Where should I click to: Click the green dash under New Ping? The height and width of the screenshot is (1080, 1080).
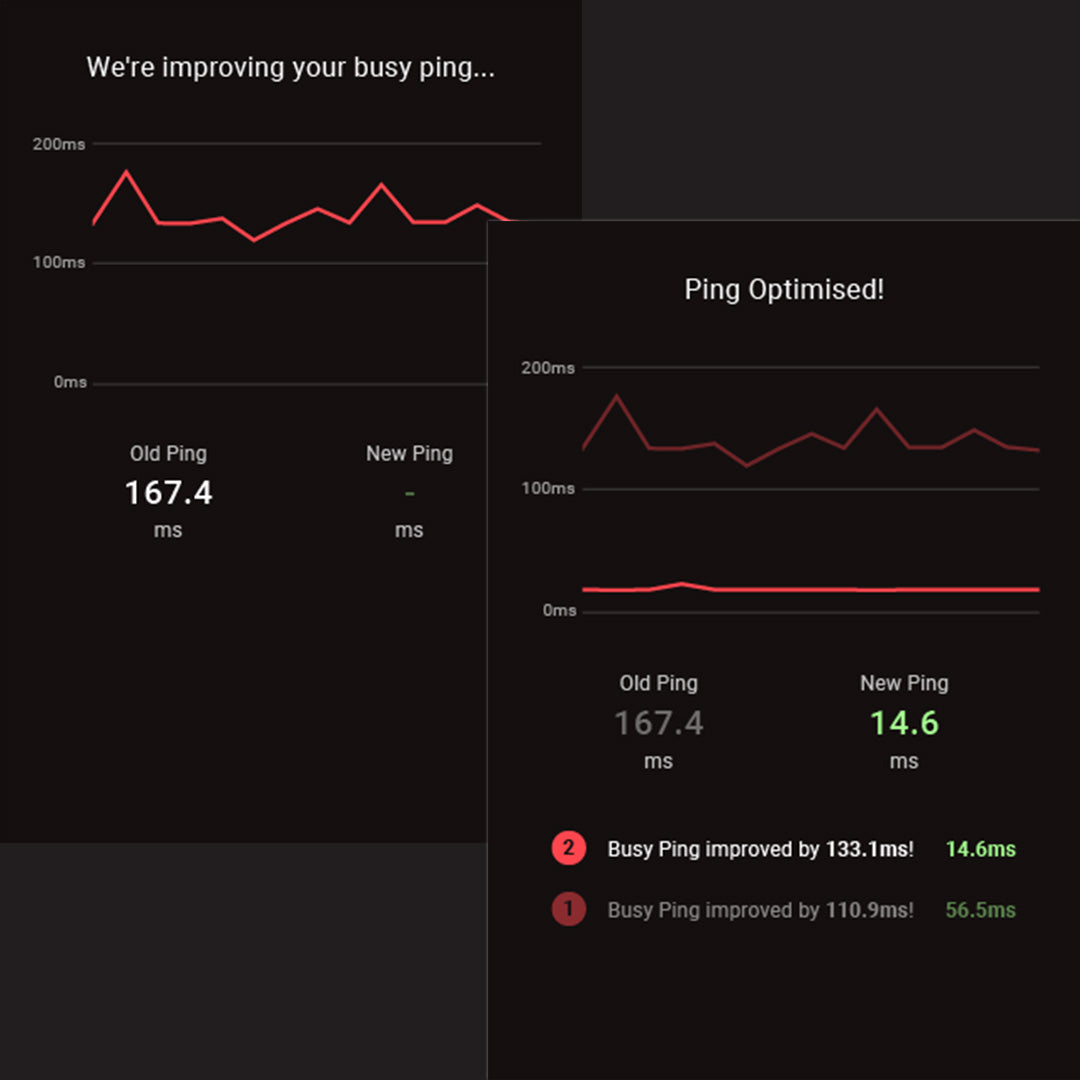pos(409,493)
